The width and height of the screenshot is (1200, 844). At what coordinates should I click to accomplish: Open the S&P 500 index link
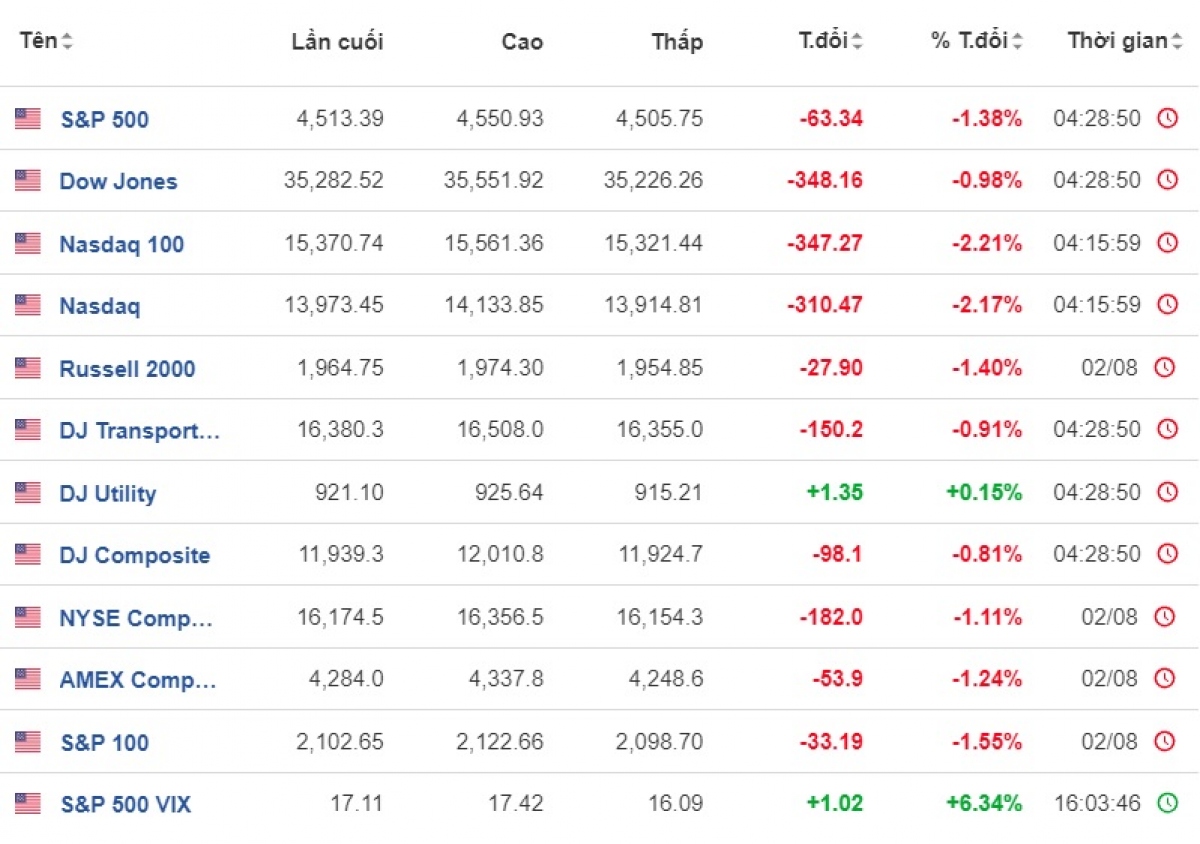pos(104,119)
